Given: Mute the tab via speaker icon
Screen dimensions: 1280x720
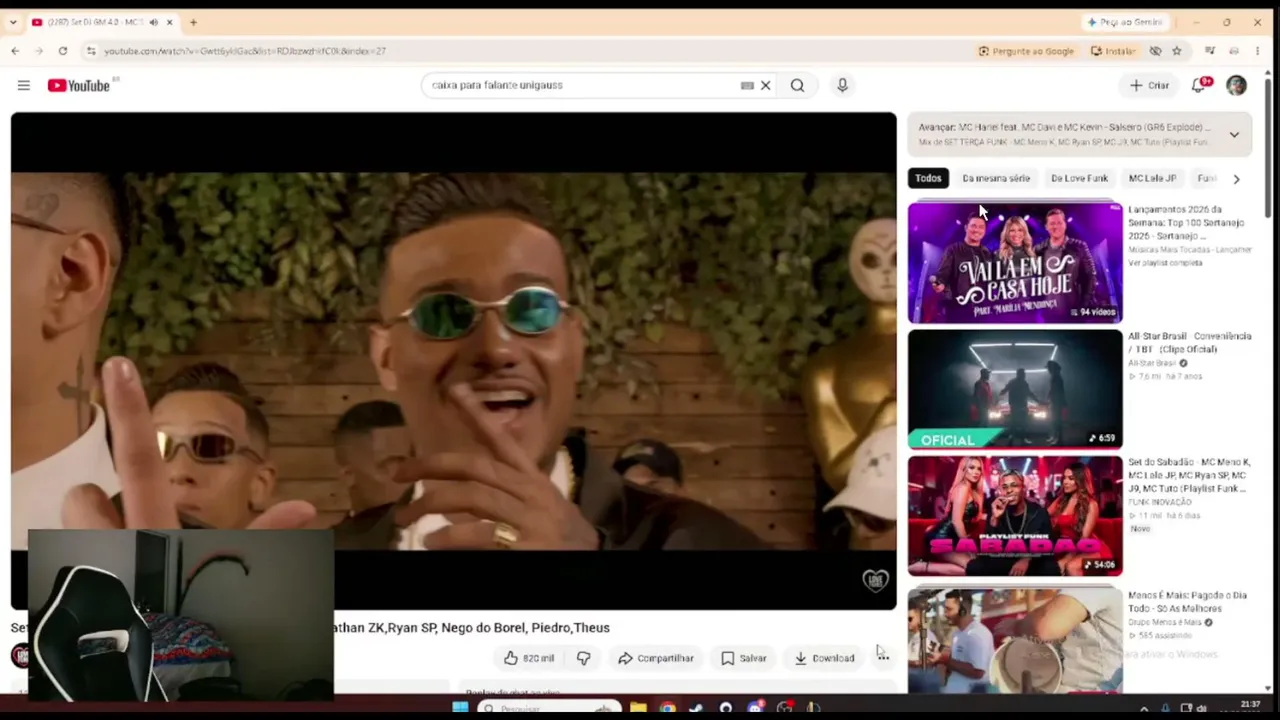Looking at the screenshot, I should pos(154,22).
